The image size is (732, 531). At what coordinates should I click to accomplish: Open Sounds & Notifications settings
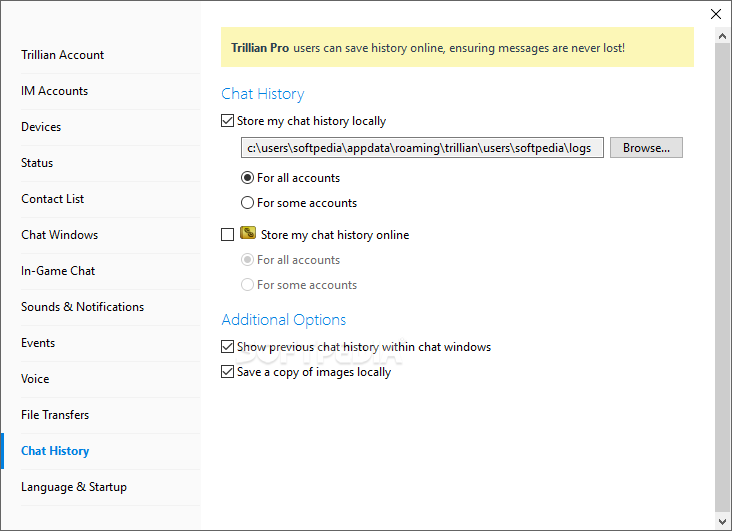pyautogui.click(x=83, y=307)
